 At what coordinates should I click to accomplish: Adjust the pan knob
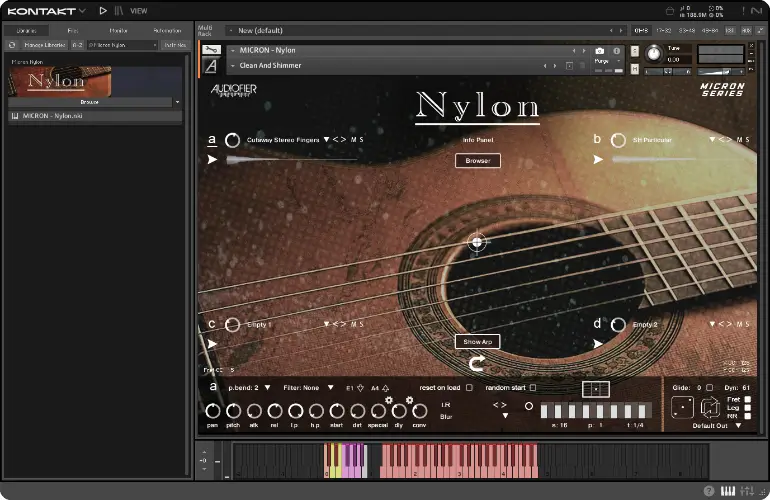212,411
